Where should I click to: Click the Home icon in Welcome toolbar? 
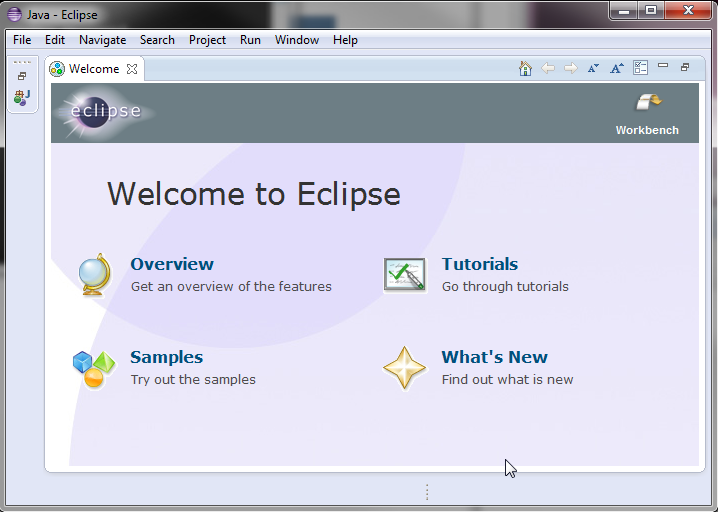[x=525, y=68]
